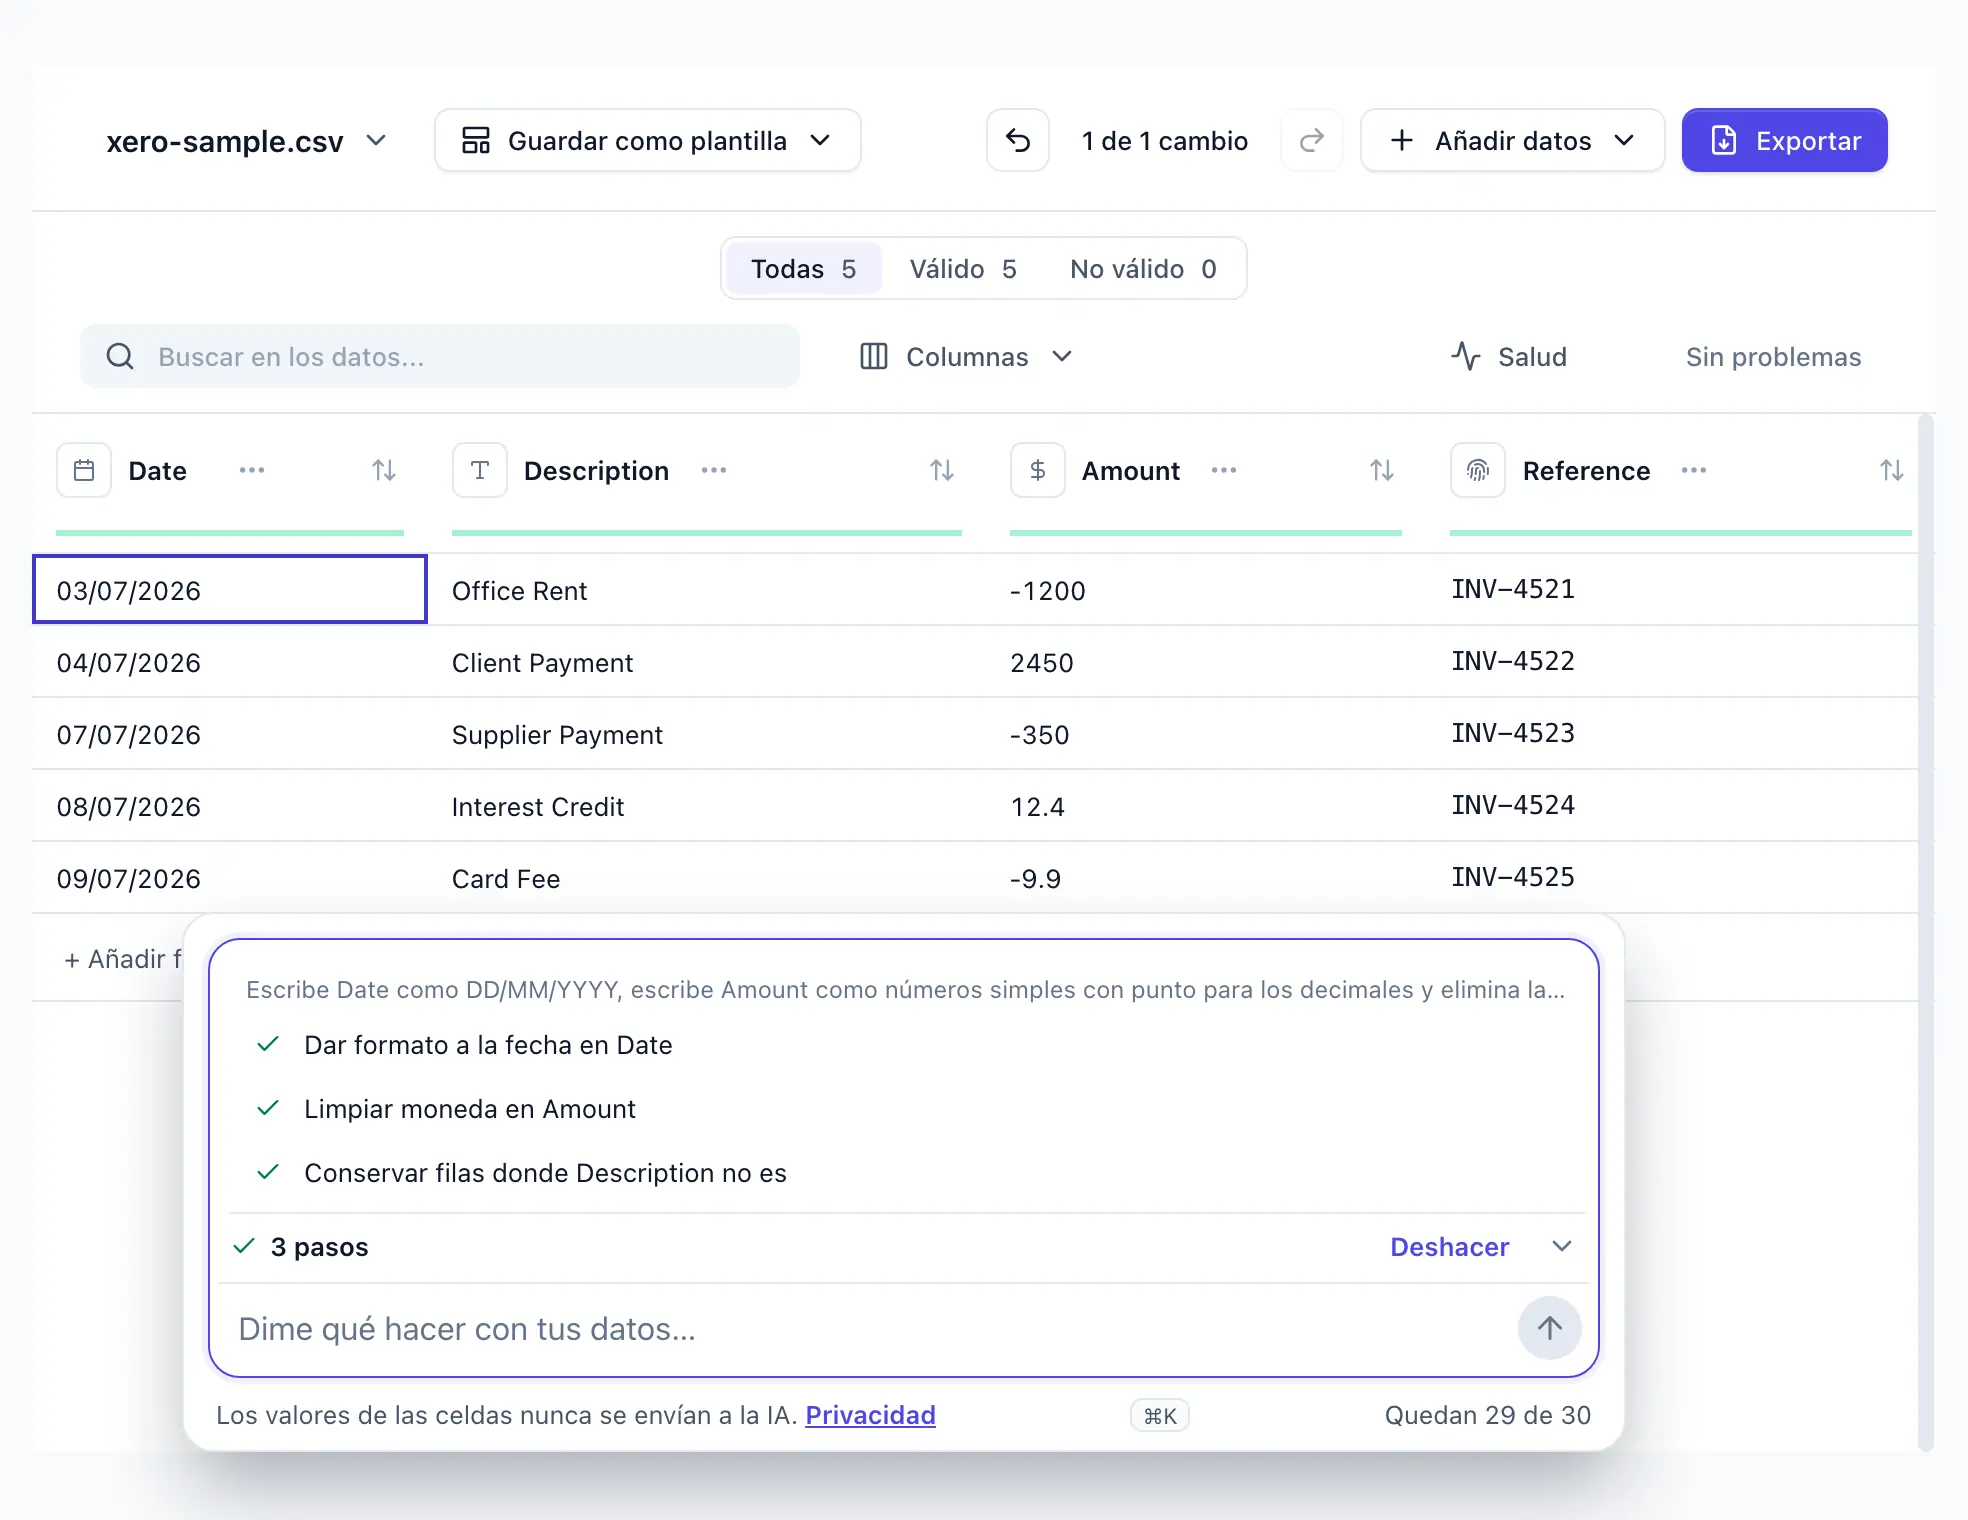Click the Dime qué hacer con tus datos input
This screenshot has height=1520, width=1968.
[x=866, y=1328]
